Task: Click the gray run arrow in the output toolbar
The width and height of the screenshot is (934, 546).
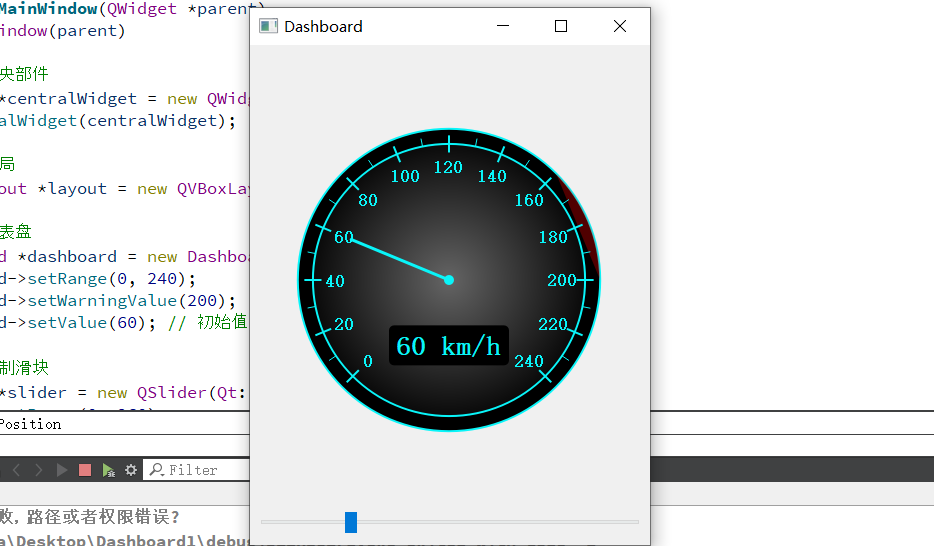Action: [62, 470]
